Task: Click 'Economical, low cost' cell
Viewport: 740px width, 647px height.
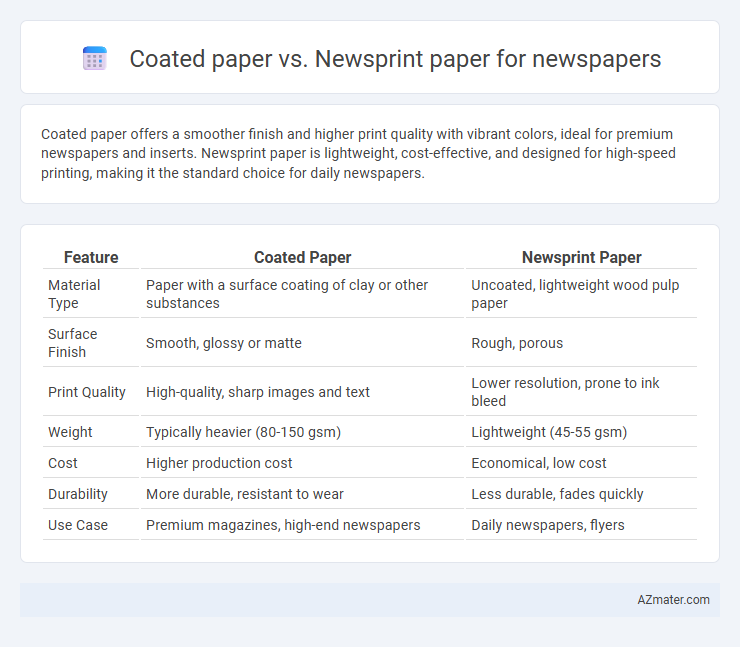Action: coord(581,463)
